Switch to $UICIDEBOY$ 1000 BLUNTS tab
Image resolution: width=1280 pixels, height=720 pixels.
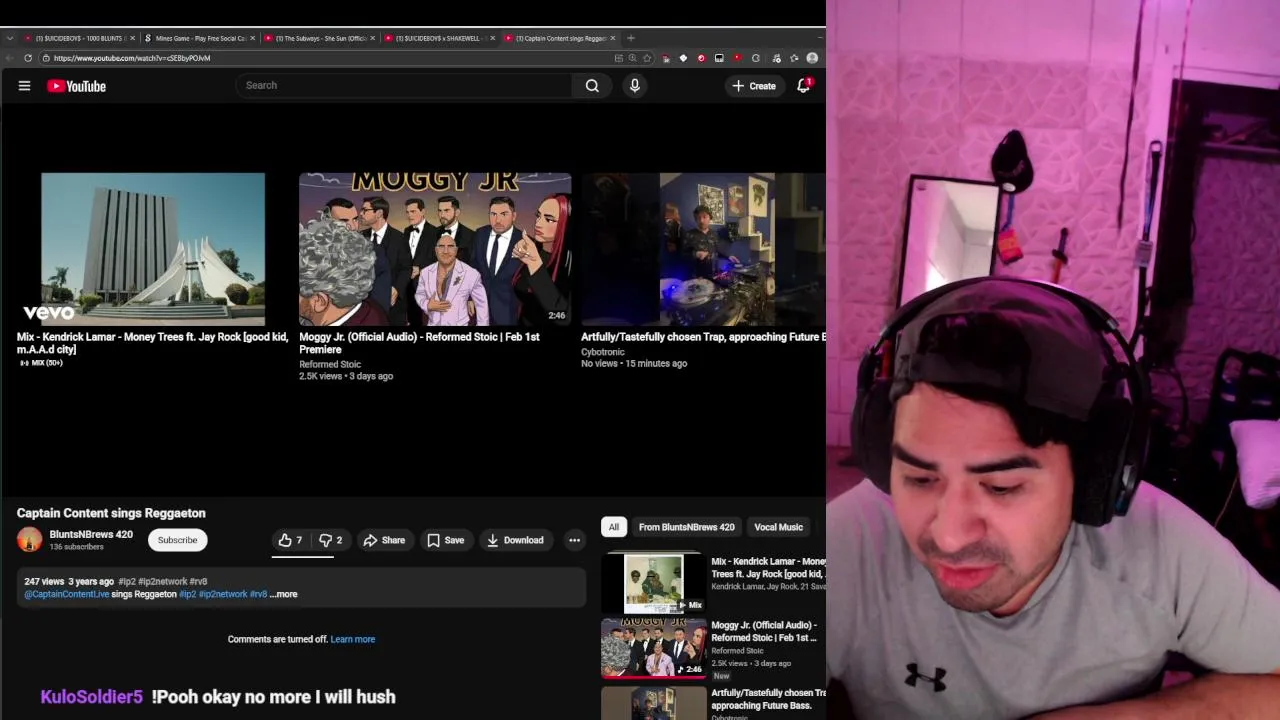pos(78,38)
